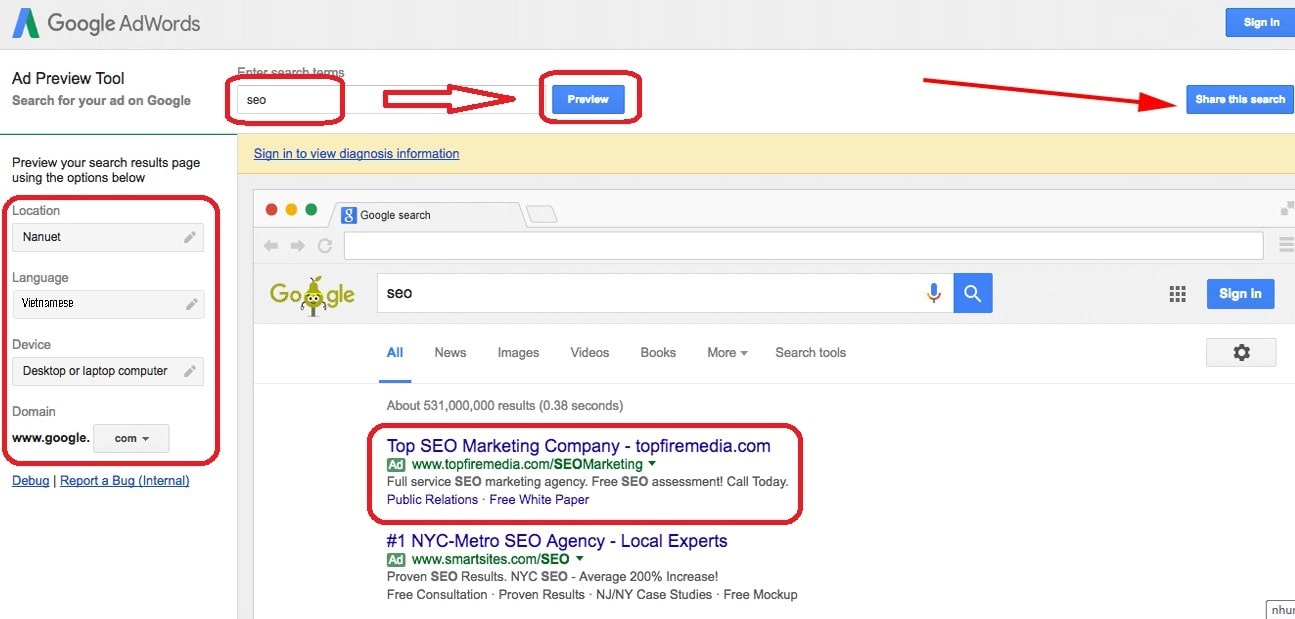Click the browser reload icon
This screenshot has width=1295, height=619.
tap(324, 246)
